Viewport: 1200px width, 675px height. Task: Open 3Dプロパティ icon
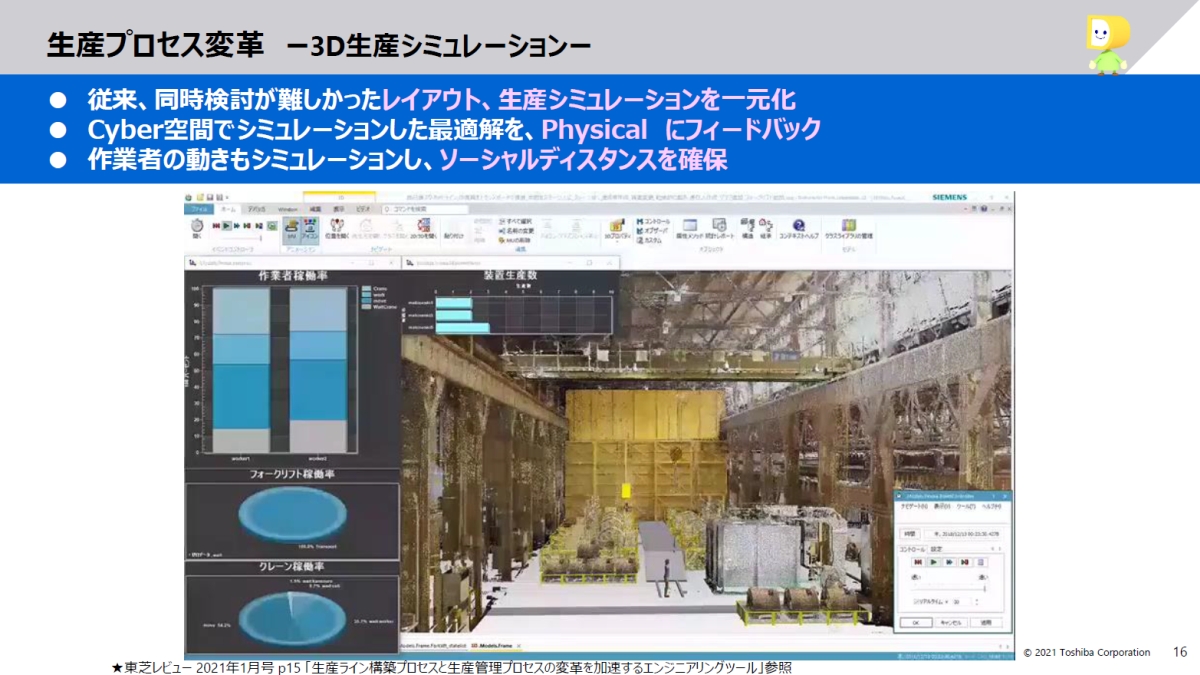coord(618,228)
